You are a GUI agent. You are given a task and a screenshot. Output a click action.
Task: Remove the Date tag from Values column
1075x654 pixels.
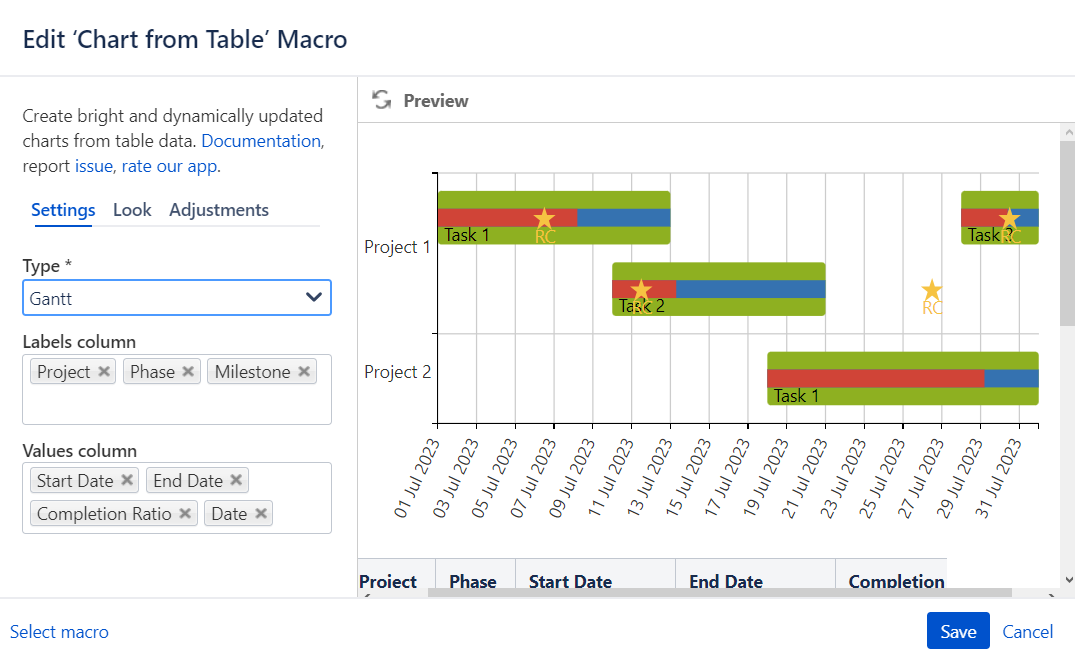[x=261, y=513]
